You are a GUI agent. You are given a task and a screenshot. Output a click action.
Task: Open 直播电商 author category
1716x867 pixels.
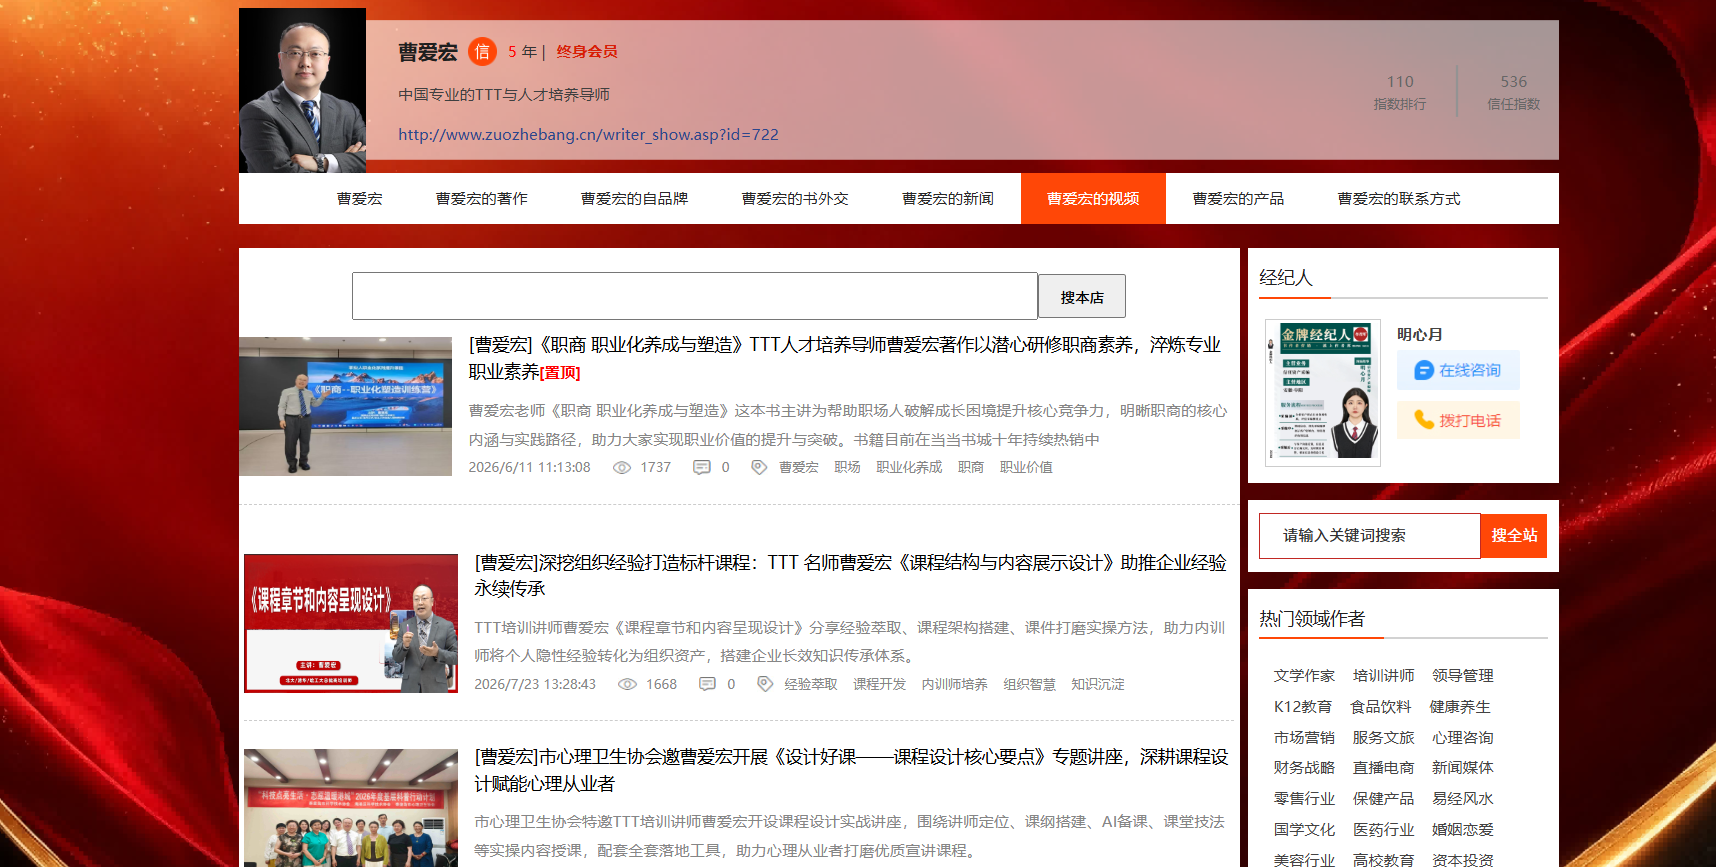click(1383, 768)
